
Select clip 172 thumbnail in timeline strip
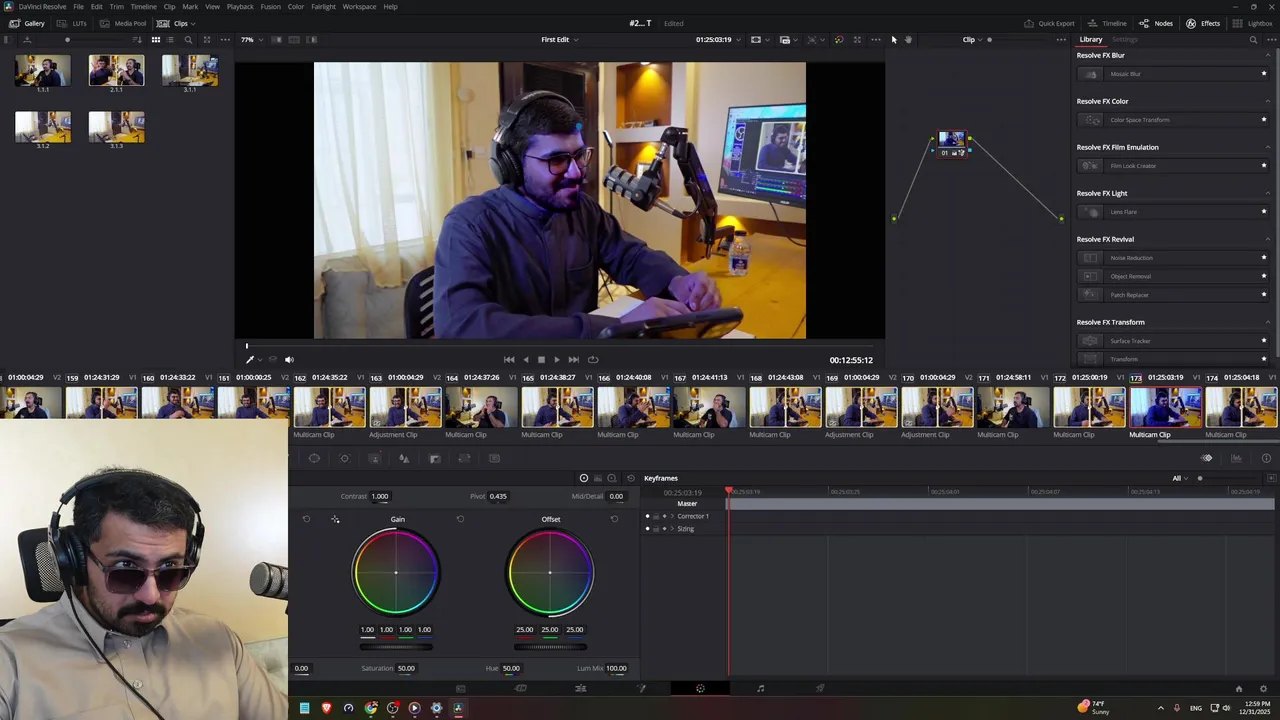[1089, 407]
